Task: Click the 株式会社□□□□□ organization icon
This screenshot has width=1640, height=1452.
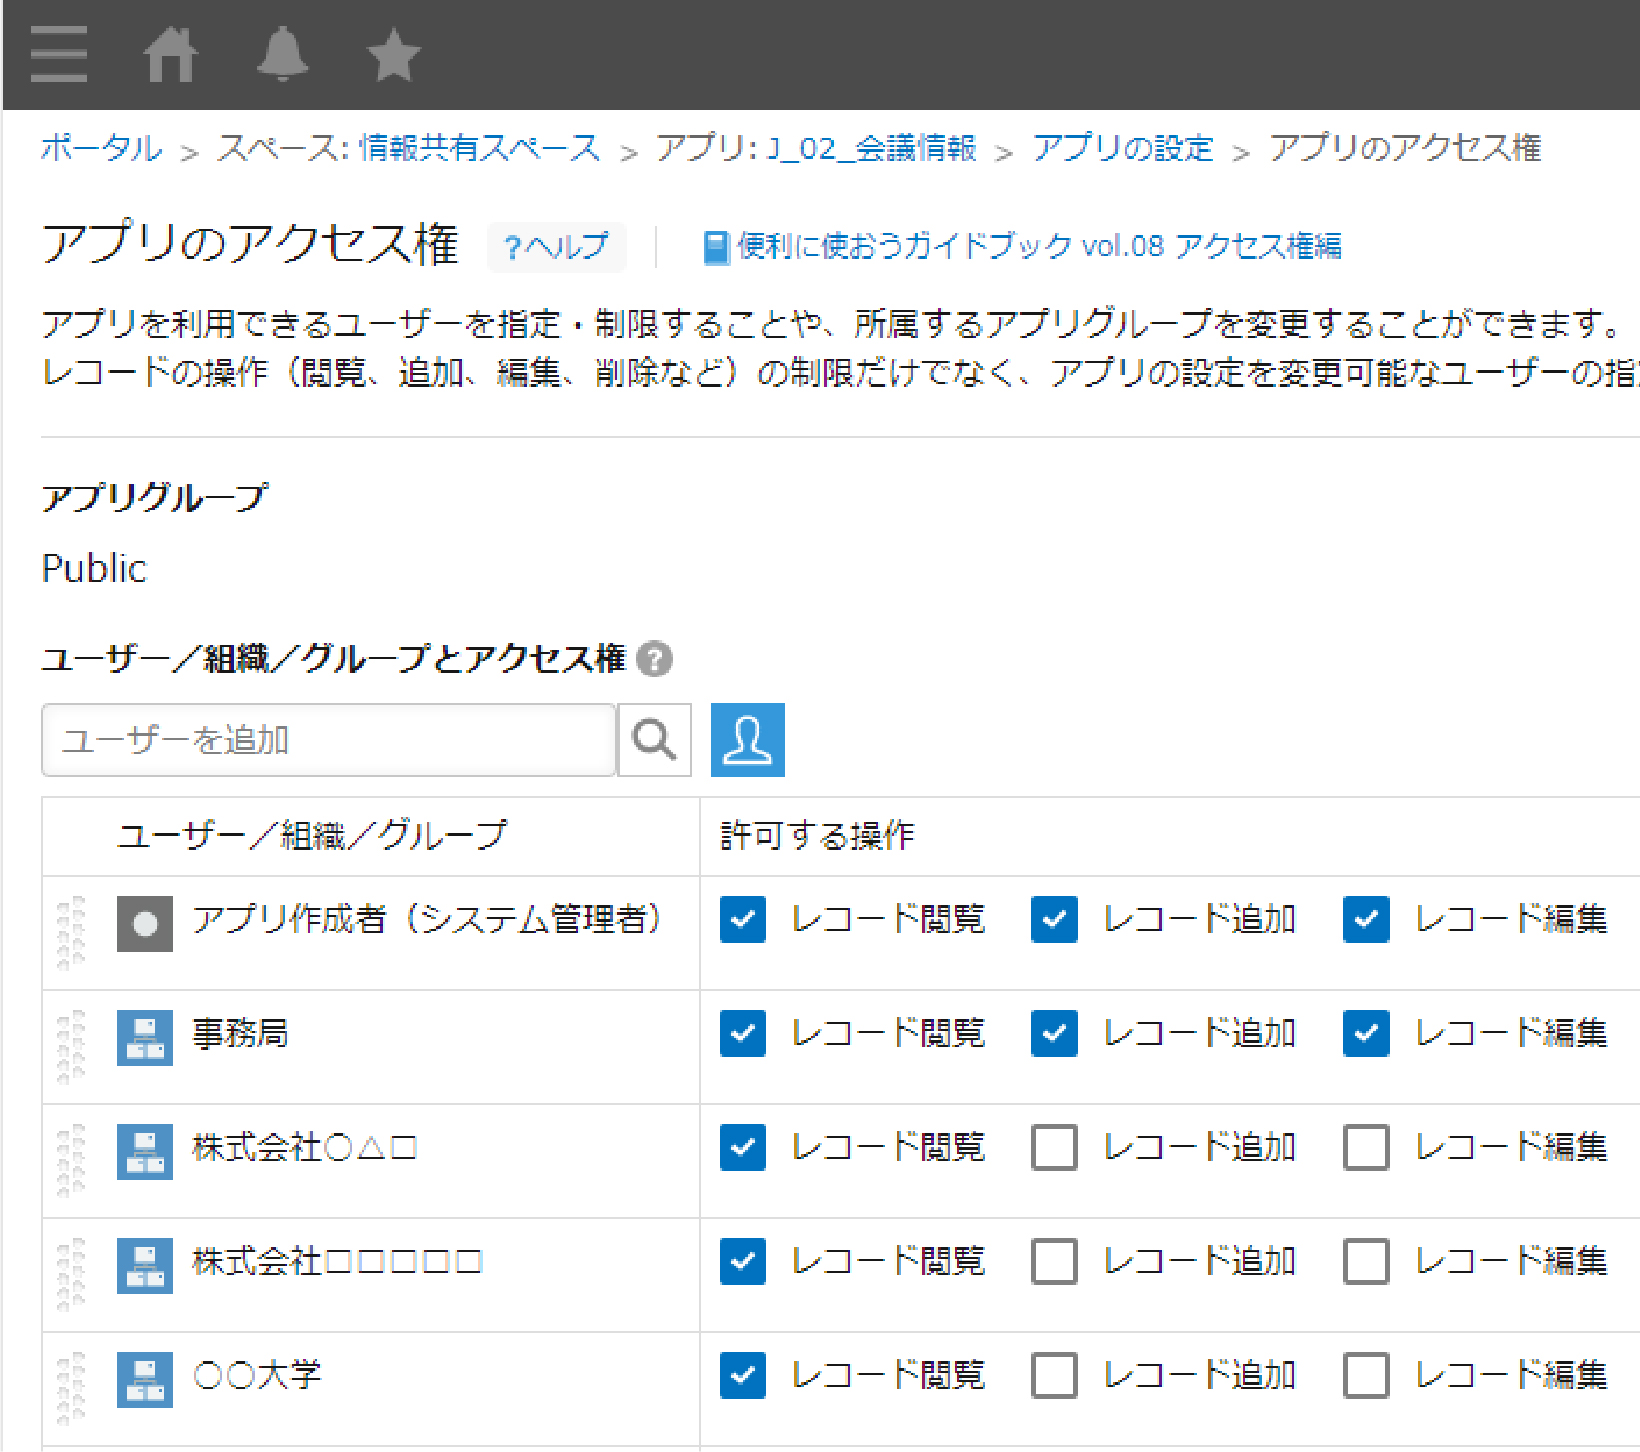Action: pos(145,1265)
